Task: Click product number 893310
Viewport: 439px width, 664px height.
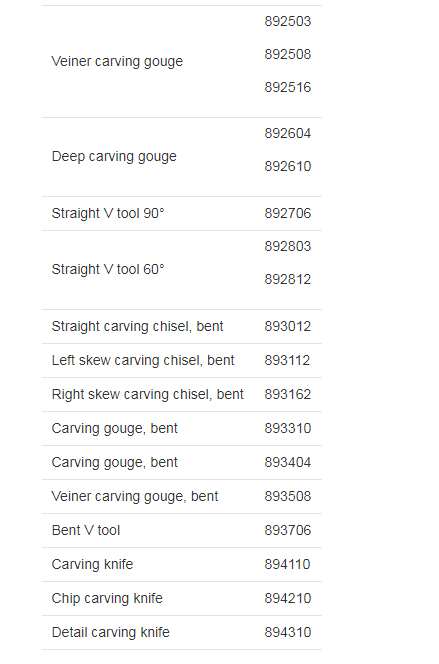Action: pyautogui.click(x=287, y=429)
